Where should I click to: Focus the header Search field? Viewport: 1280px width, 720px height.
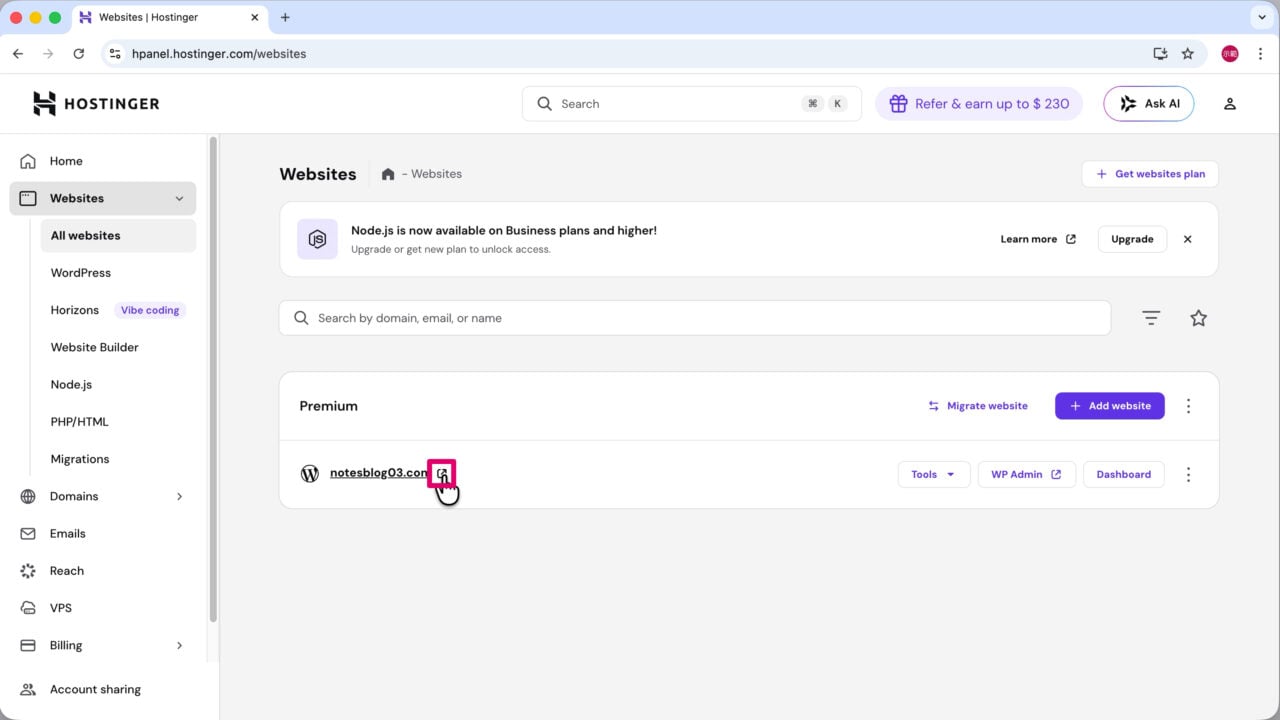tap(692, 104)
